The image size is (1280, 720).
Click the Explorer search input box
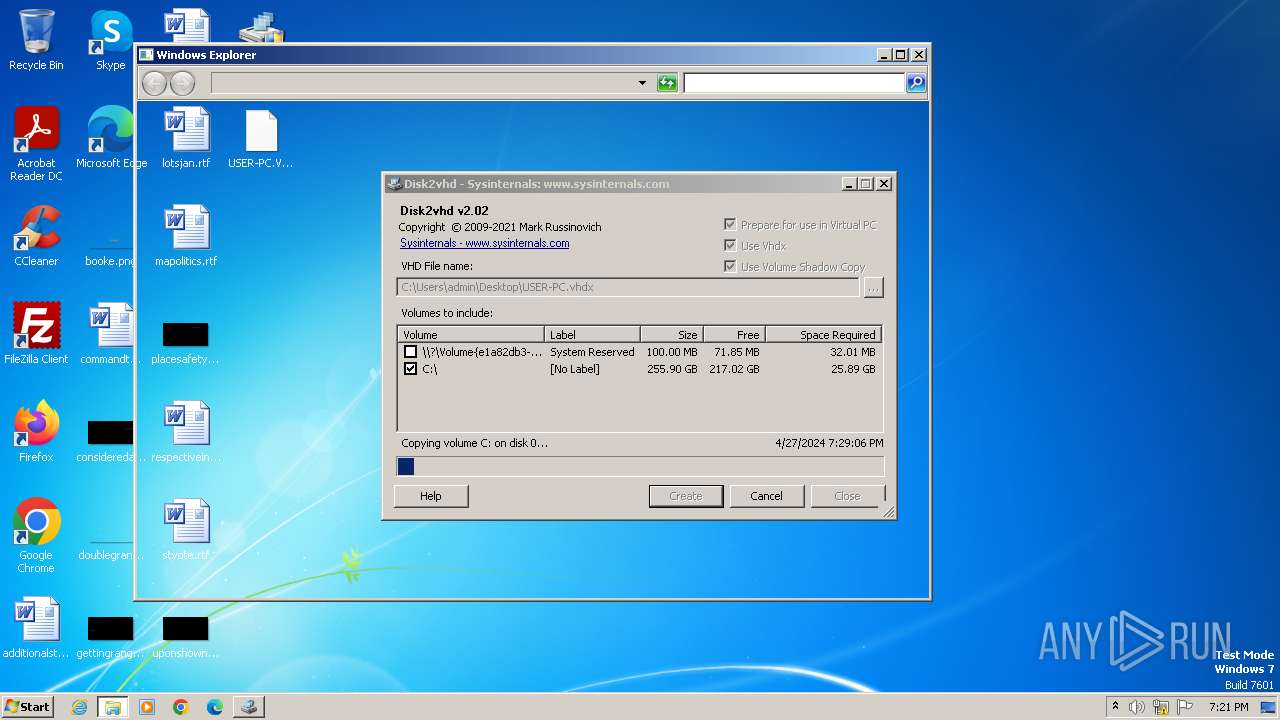[x=794, y=83]
